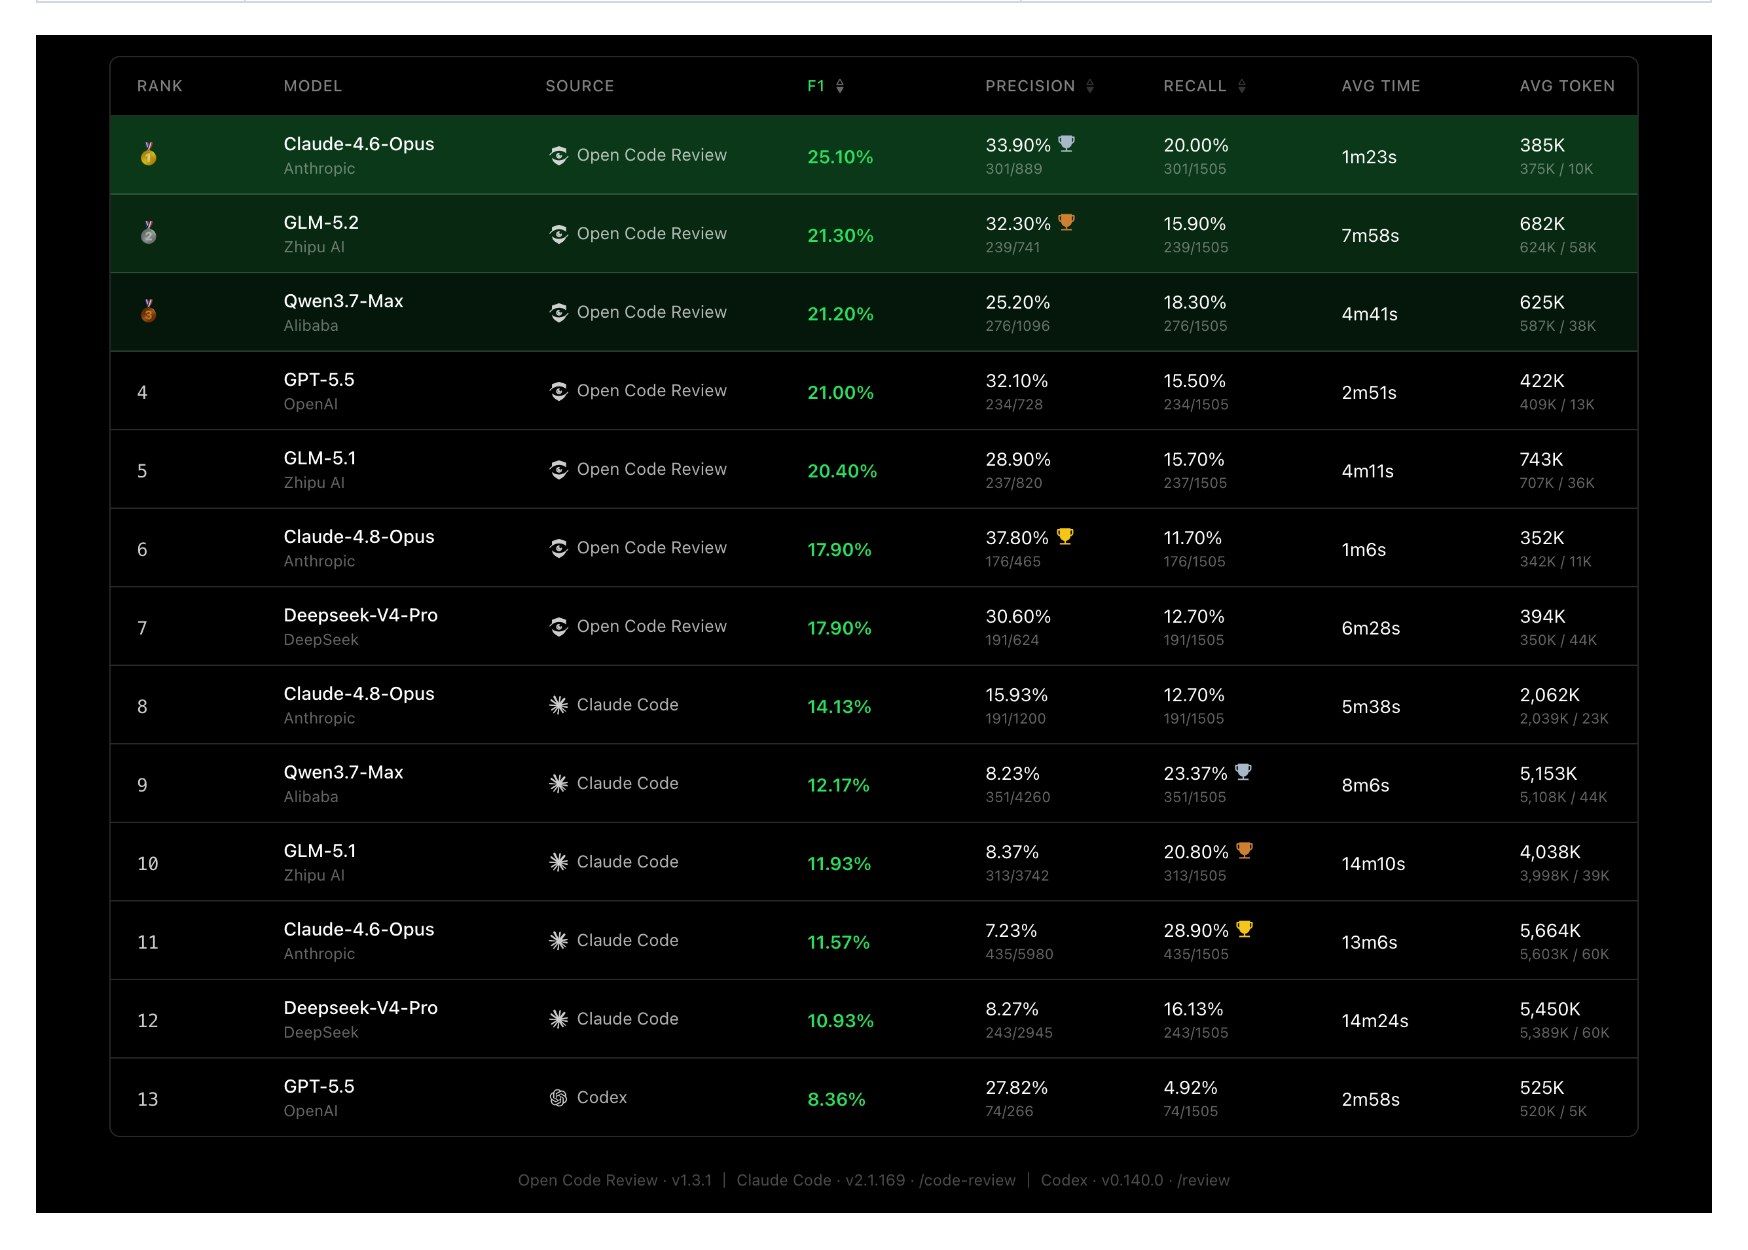Sort by Recall column arrows
This screenshot has height=1250, width=1748.
click(x=1242, y=86)
